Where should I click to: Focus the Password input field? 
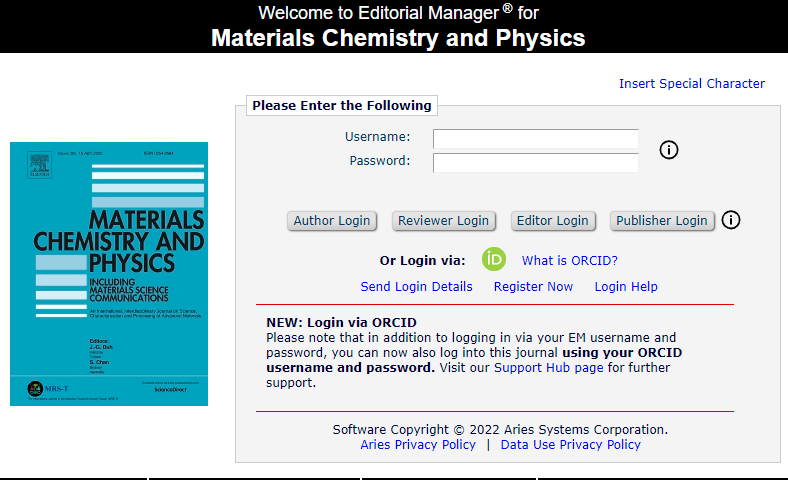535,162
